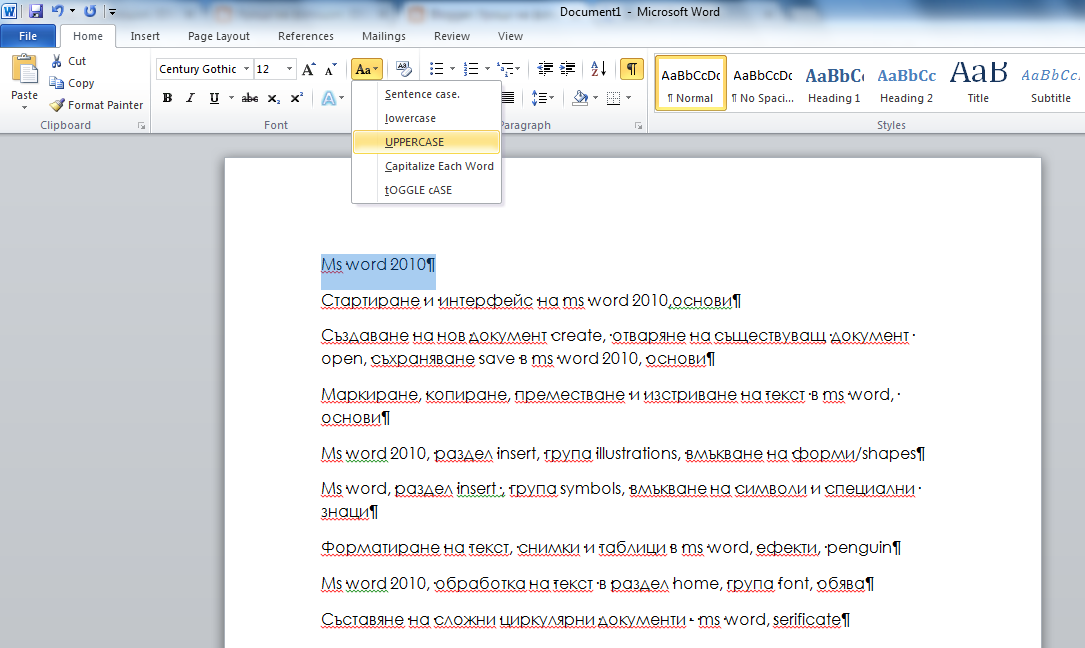Screen dimensions: 1085x648
Task: Copy the selected text
Action: [71, 83]
